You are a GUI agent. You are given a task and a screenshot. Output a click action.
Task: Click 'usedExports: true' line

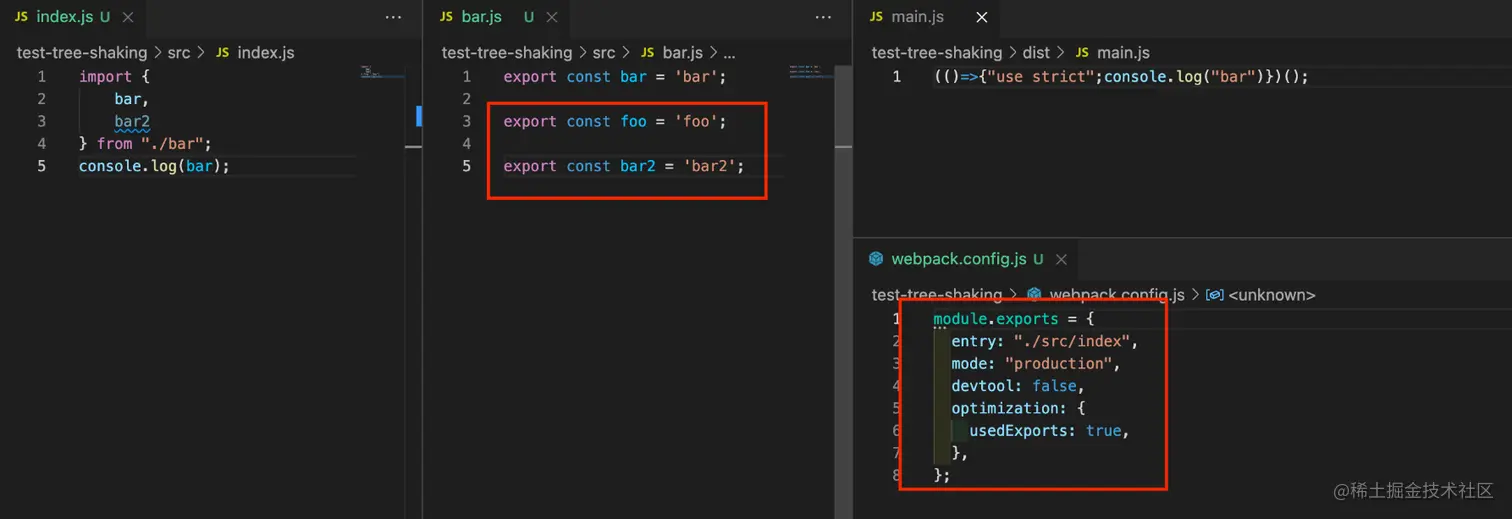point(1049,431)
